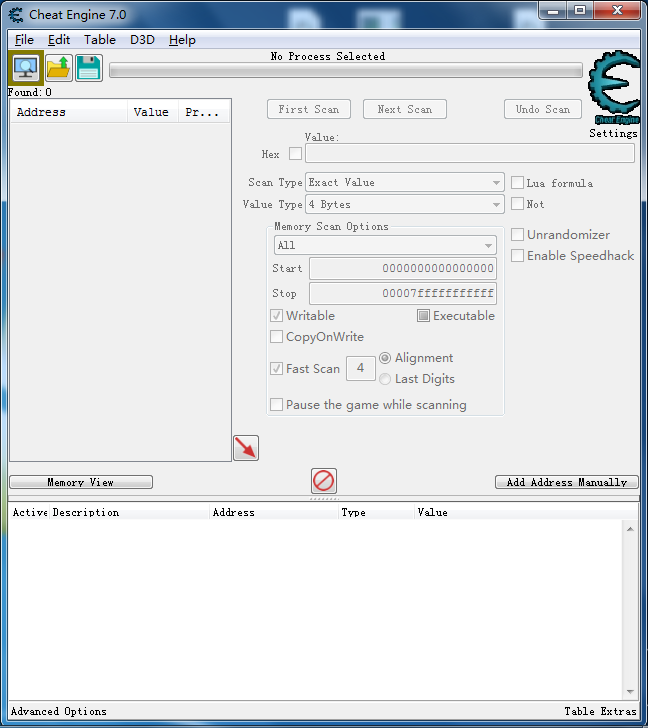Click the Cheat Engine logo for settings
648x728 pixels.
click(614, 87)
